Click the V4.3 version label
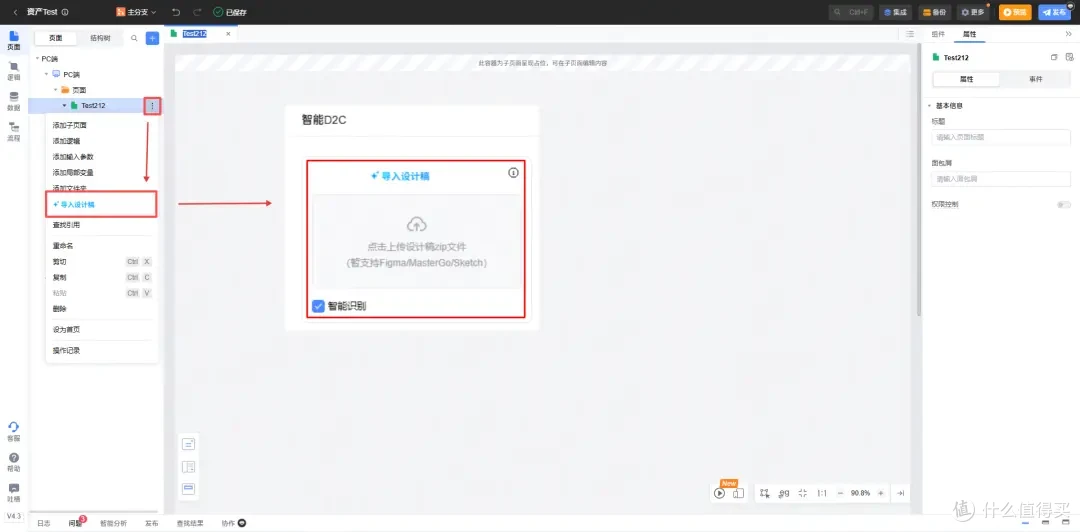The height and width of the screenshot is (532, 1080). pyautogui.click(x=14, y=515)
